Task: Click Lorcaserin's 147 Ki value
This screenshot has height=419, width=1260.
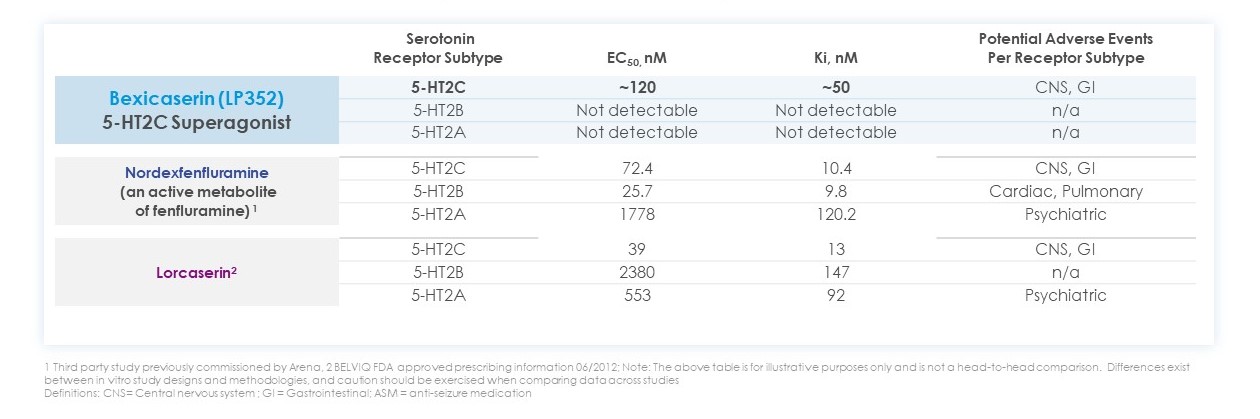Action: (835, 272)
